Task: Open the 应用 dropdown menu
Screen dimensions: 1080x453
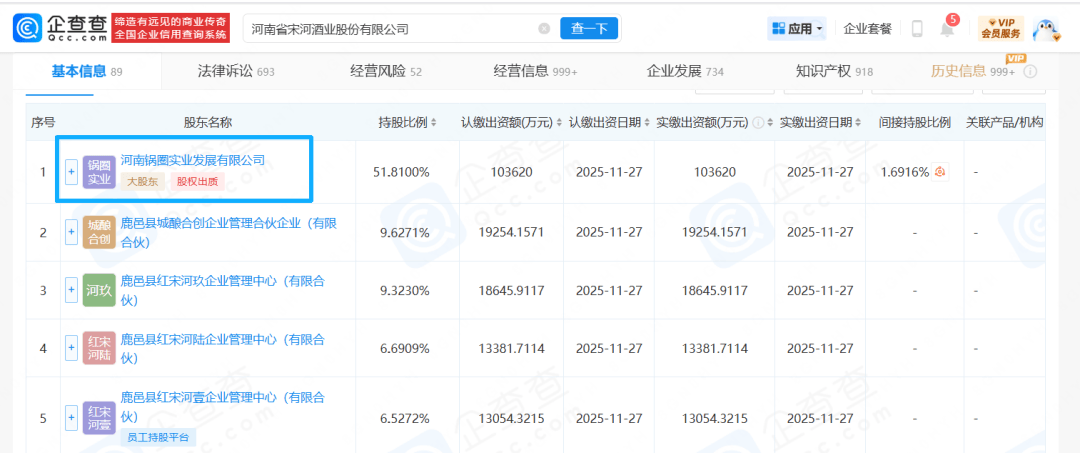Action: pos(798,29)
